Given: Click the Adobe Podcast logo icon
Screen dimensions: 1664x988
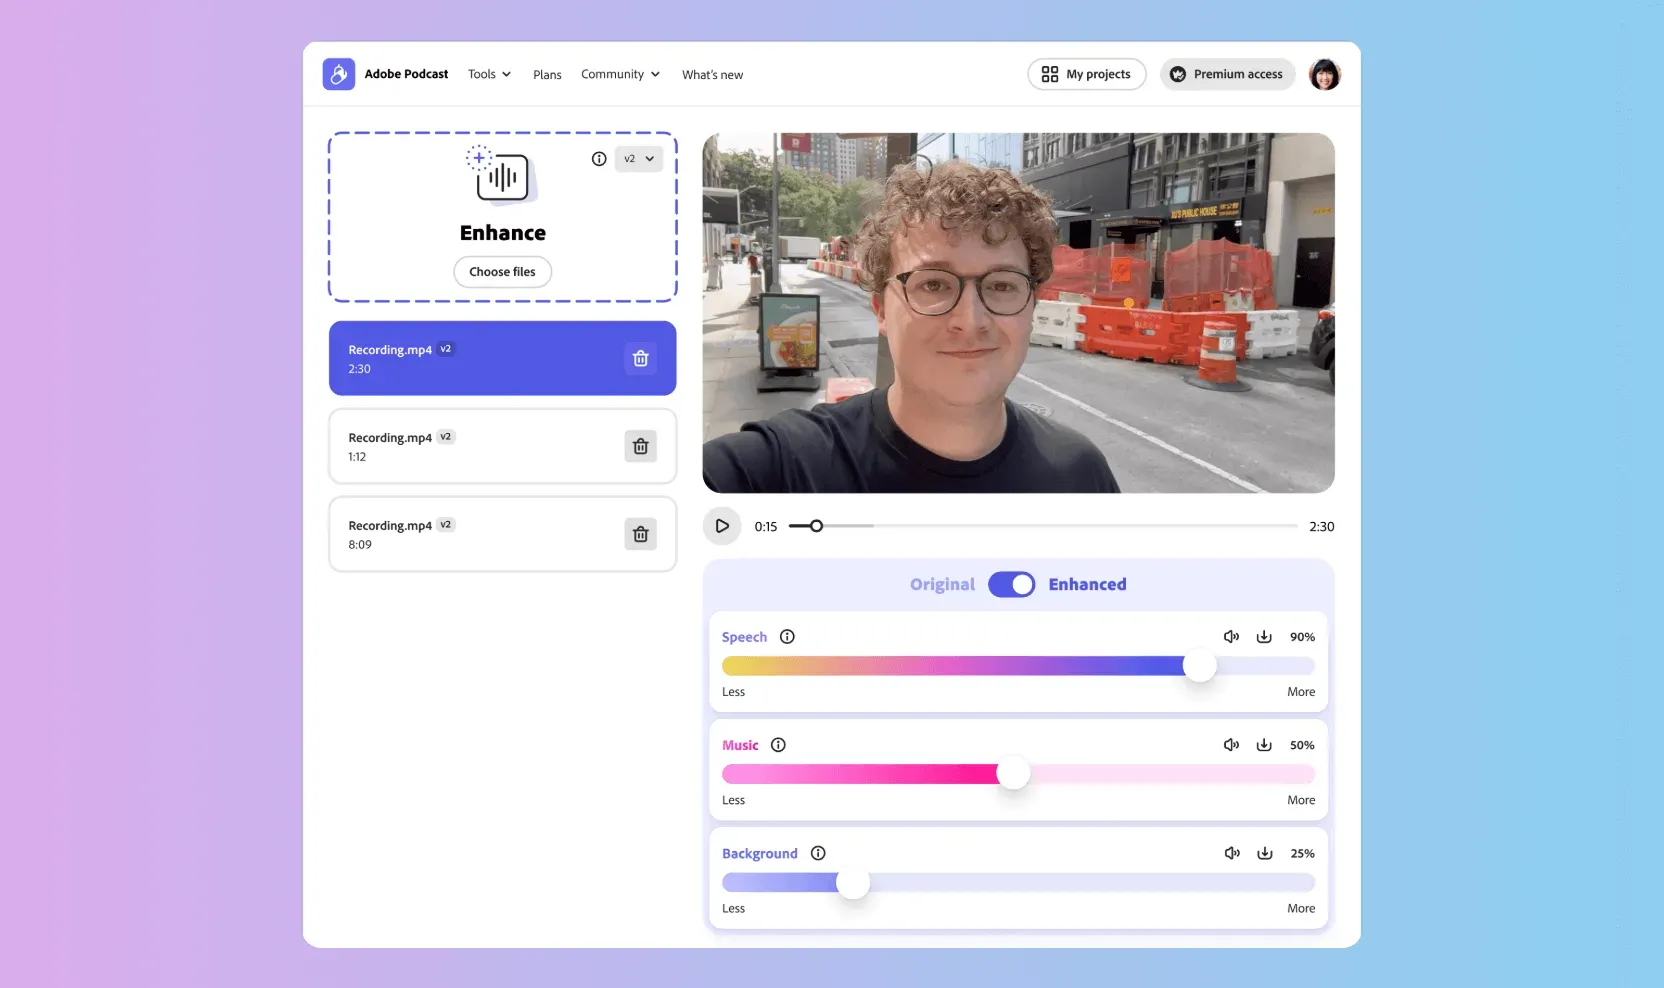Looking at the screenshot, I should coord(339,74).
